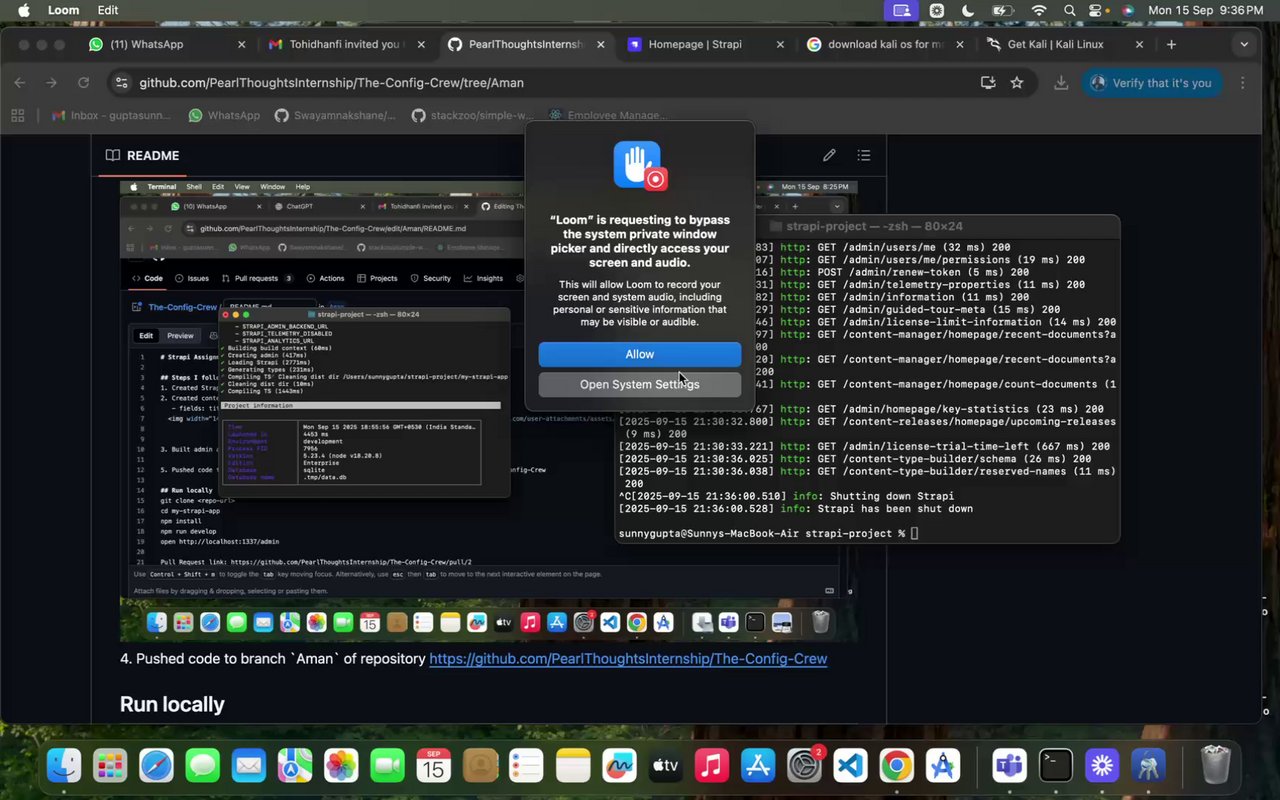1280x800 pixels.
Task: Open Photos from the Dock
Action: click(x=341, y=766)
